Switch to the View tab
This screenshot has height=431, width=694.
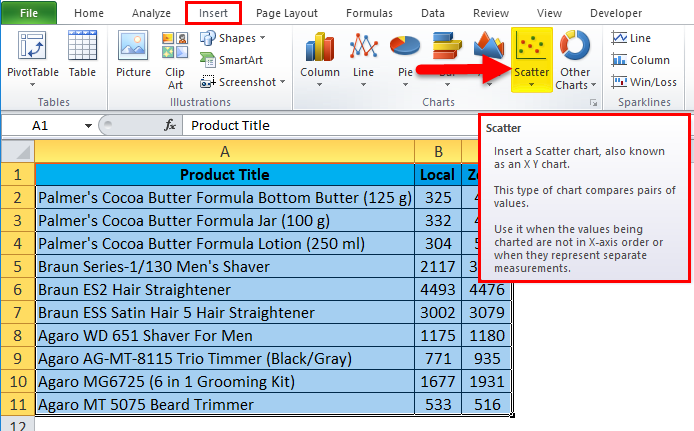coord(549,13)
